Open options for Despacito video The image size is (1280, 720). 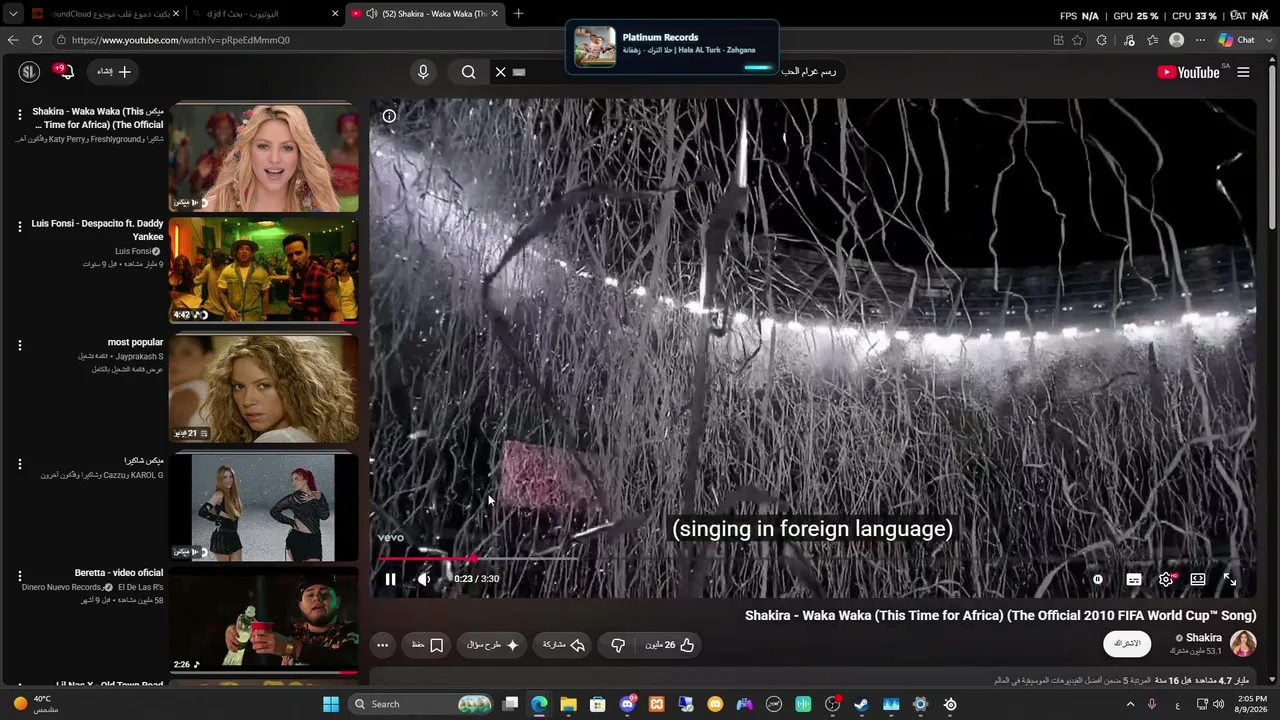pyautogui.click(x=19, y=228)
